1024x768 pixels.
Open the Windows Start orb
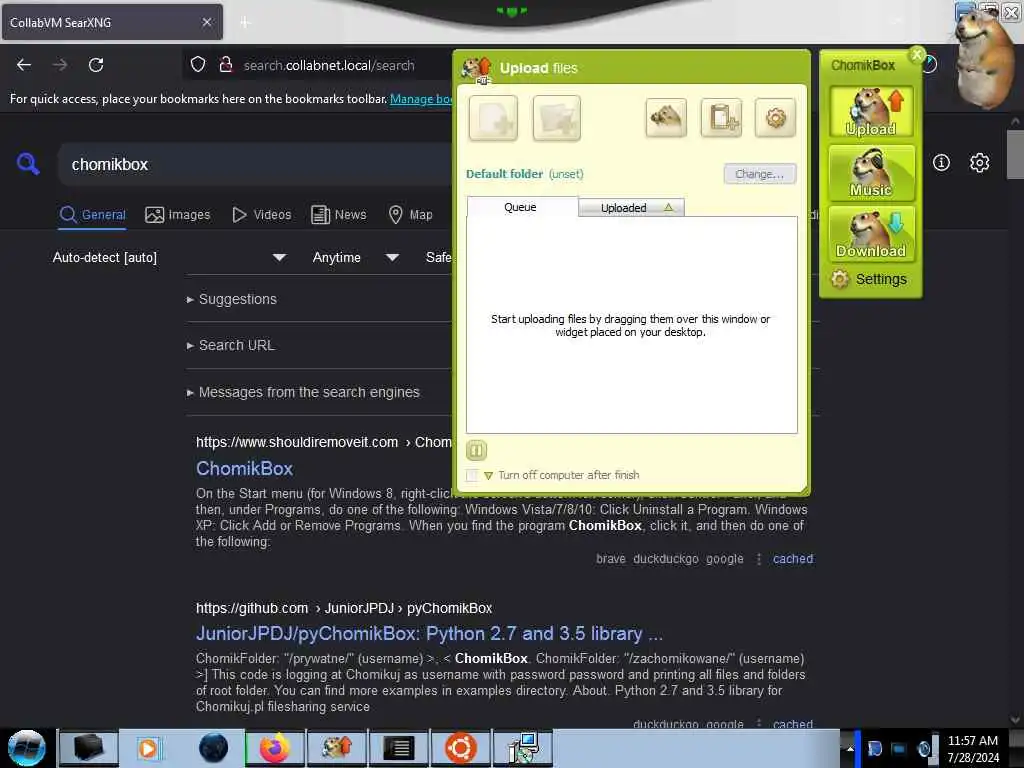coord(27,748)
